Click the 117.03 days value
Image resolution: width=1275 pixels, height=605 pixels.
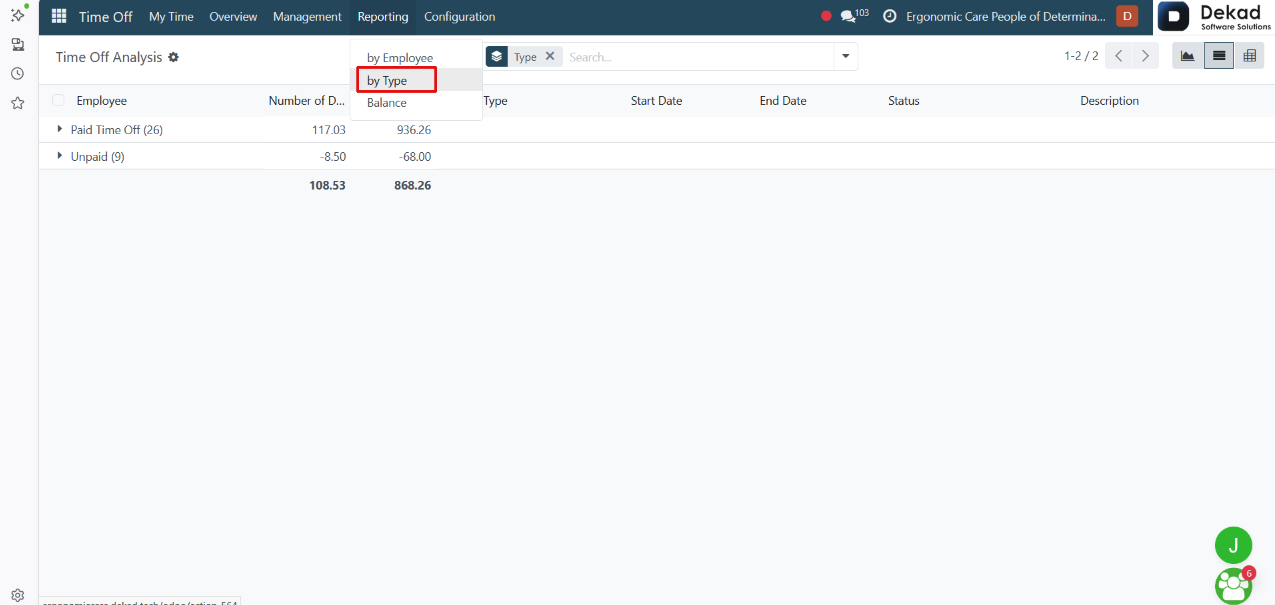(x=328, y=129)
